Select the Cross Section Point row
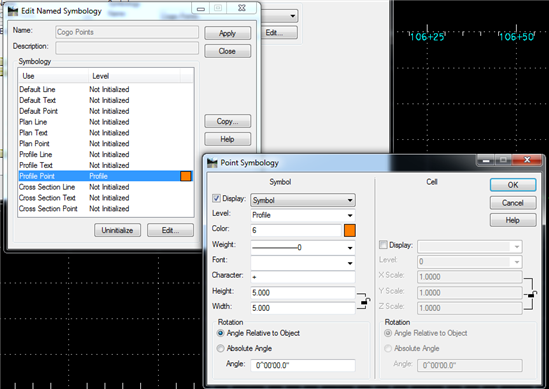This screenshot has height=389, width=549. click(105, 209)
